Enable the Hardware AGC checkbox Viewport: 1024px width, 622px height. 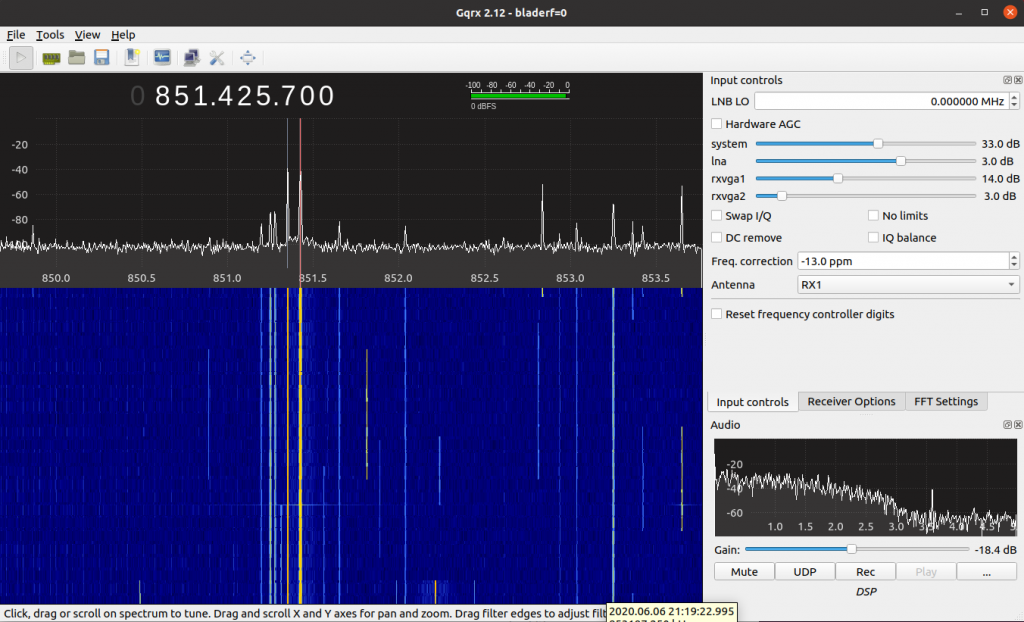[717, 123]
